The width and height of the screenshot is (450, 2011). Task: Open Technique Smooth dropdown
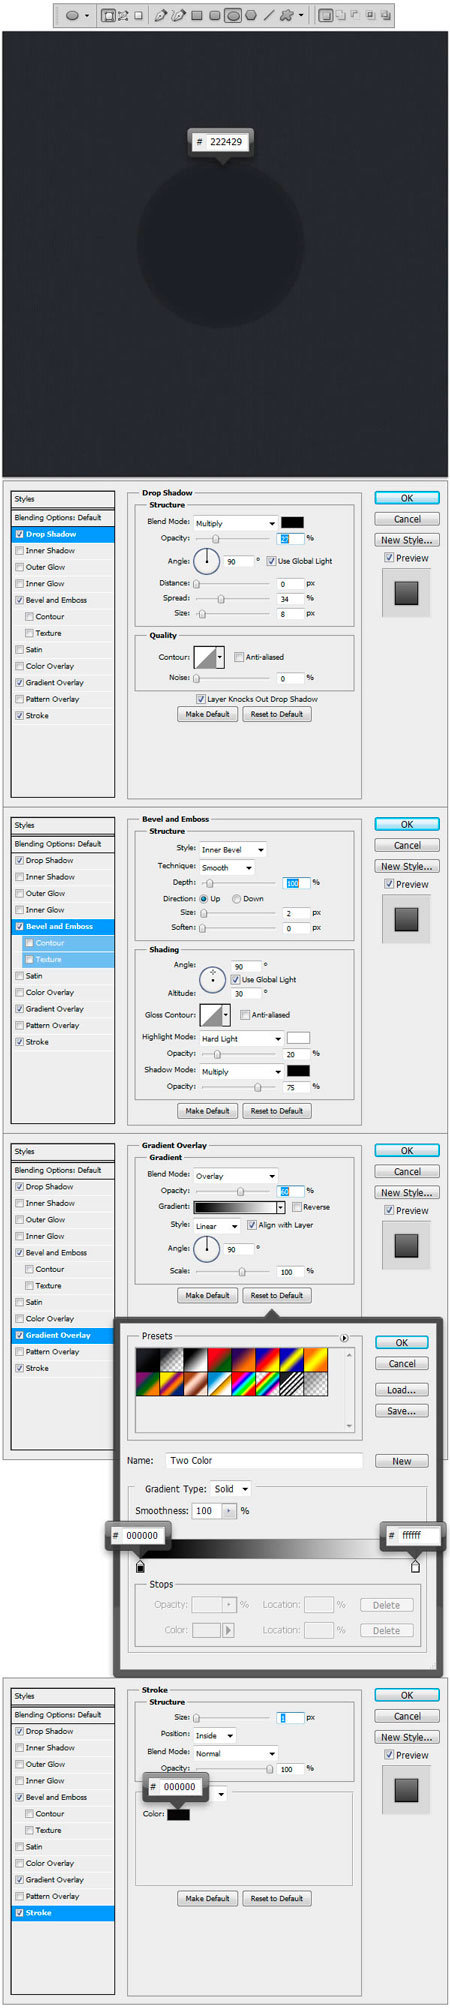(x=227, y=867)
